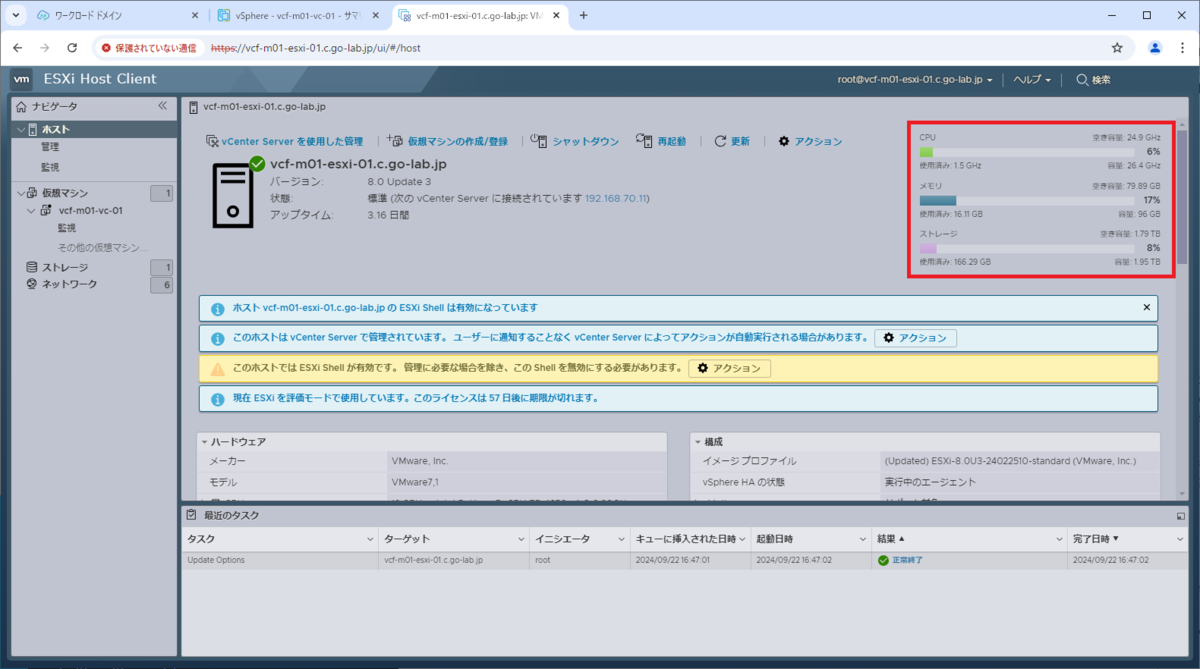The image size is (1200, 669).
Task: Click the network count badge 6
Action: [161, 285]
